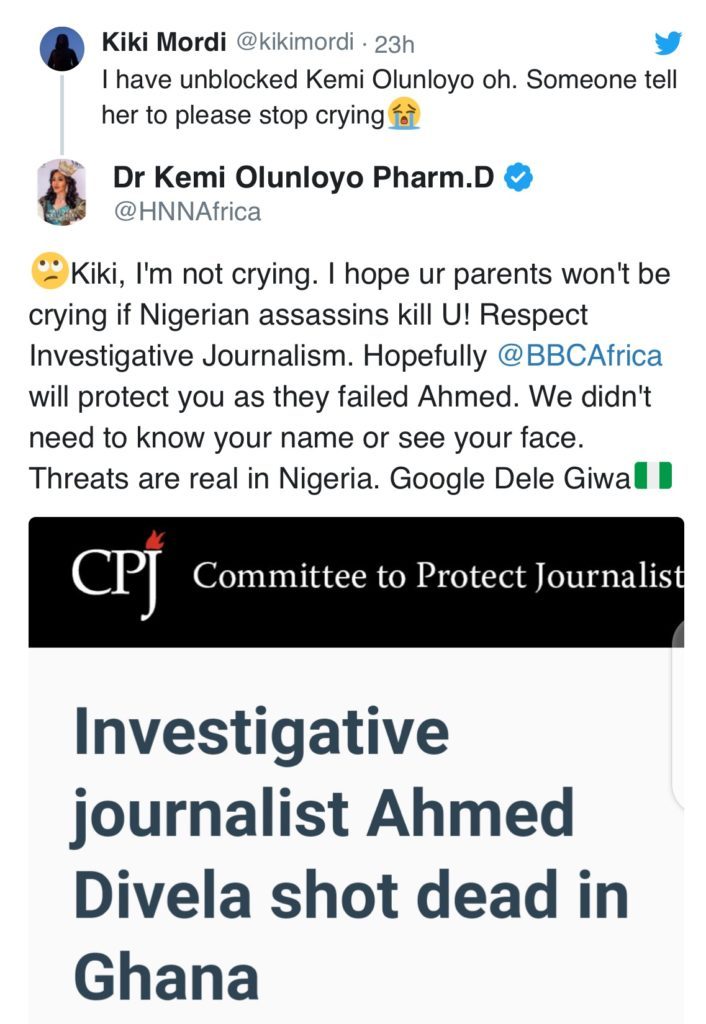706x1024 pixels.
Task: Open the 23h tweet timestamp
Action: (x=394, y=44)
